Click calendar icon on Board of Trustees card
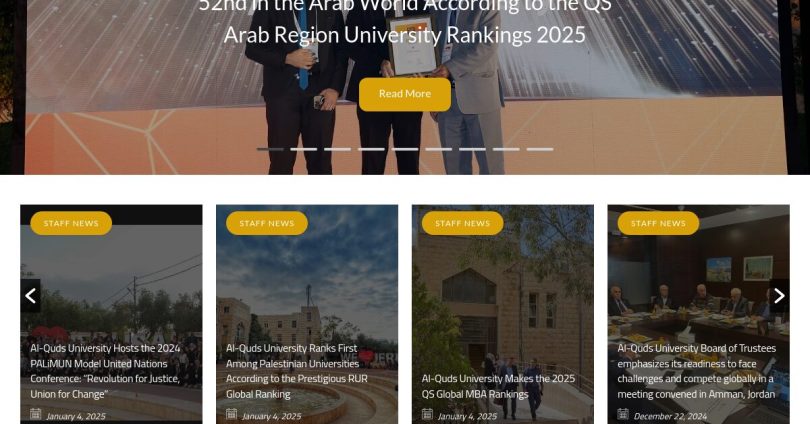 (623, 414)
